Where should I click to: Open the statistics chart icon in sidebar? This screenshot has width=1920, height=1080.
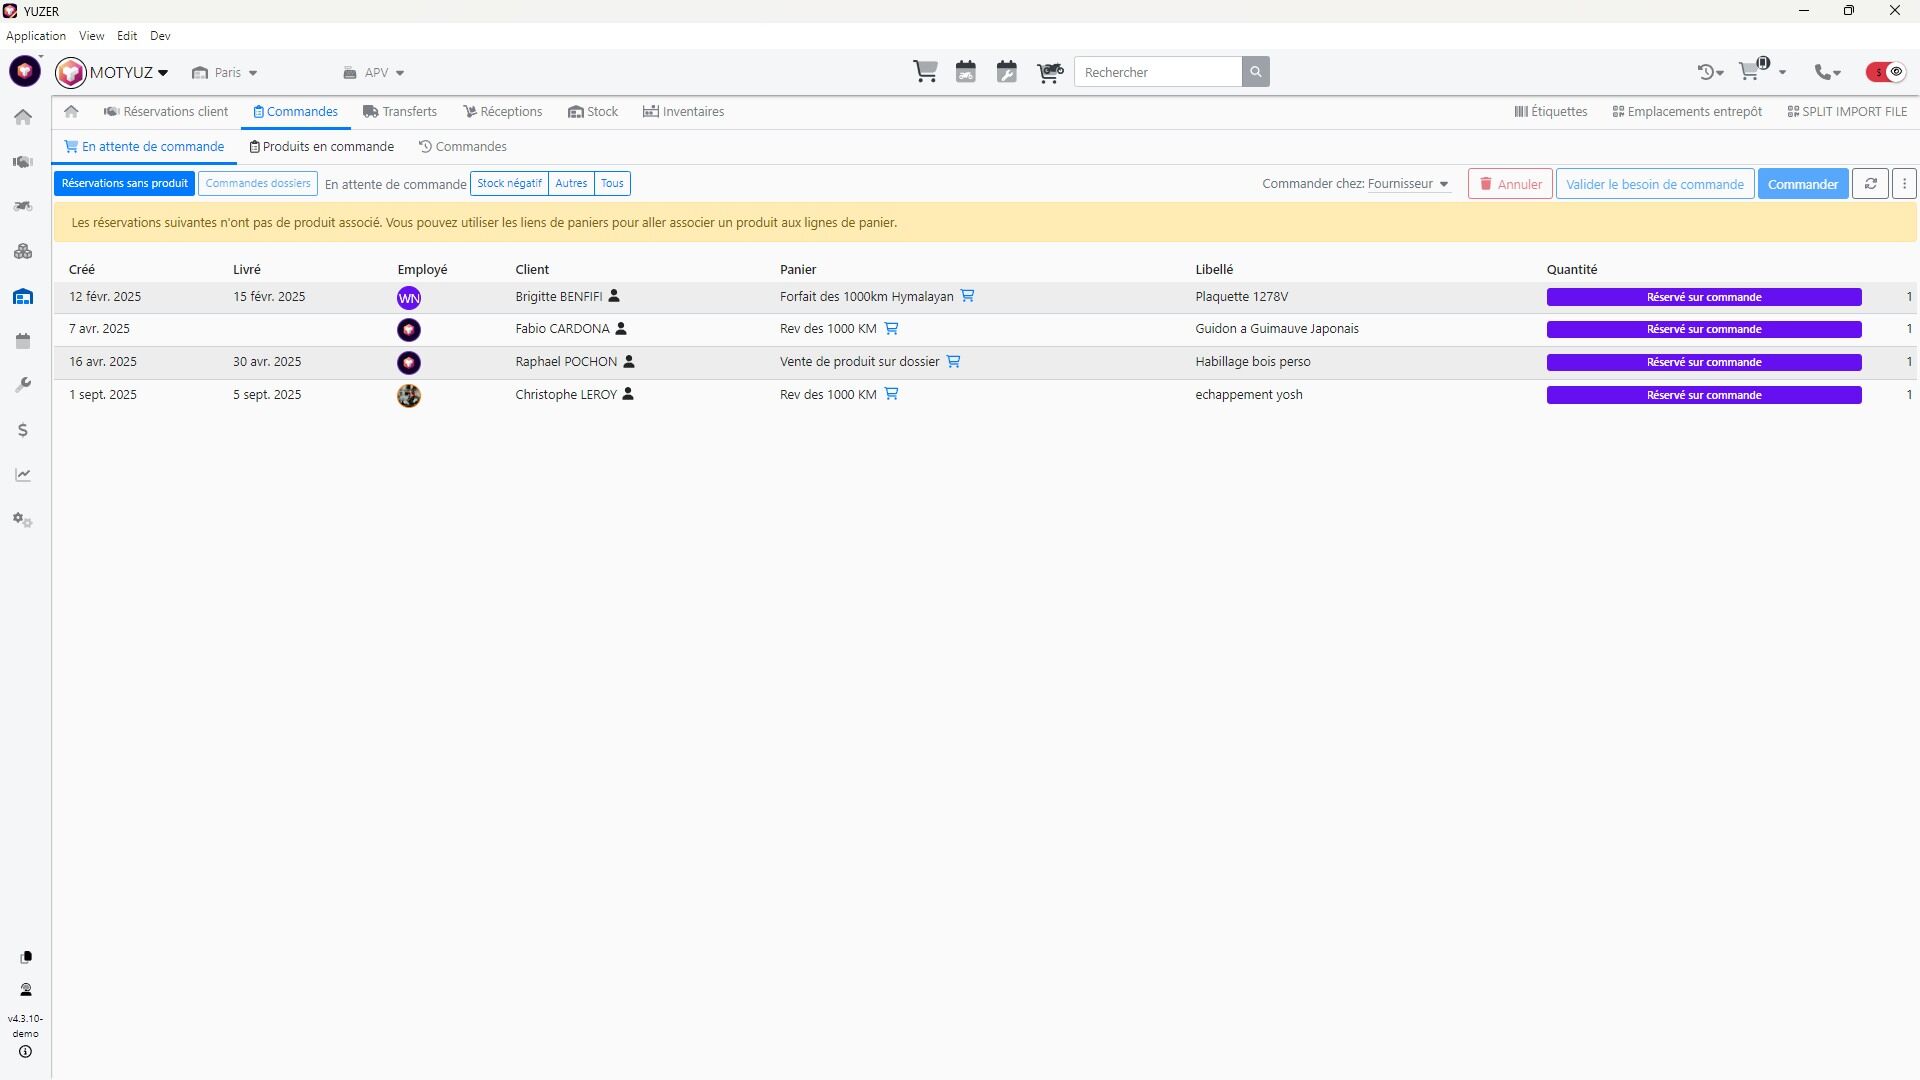coord(23,475)
